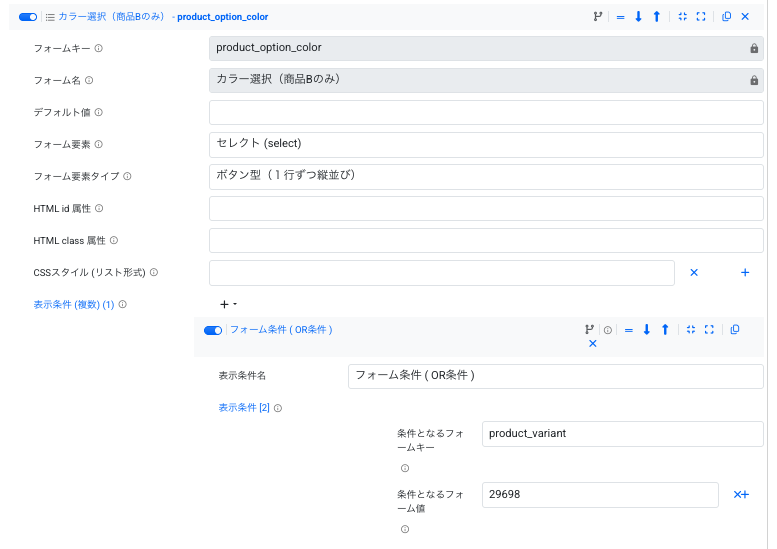Viewport: 777px width, 549px height.
Task: Click the locked フォーム名 field
Action: [486, 80]
